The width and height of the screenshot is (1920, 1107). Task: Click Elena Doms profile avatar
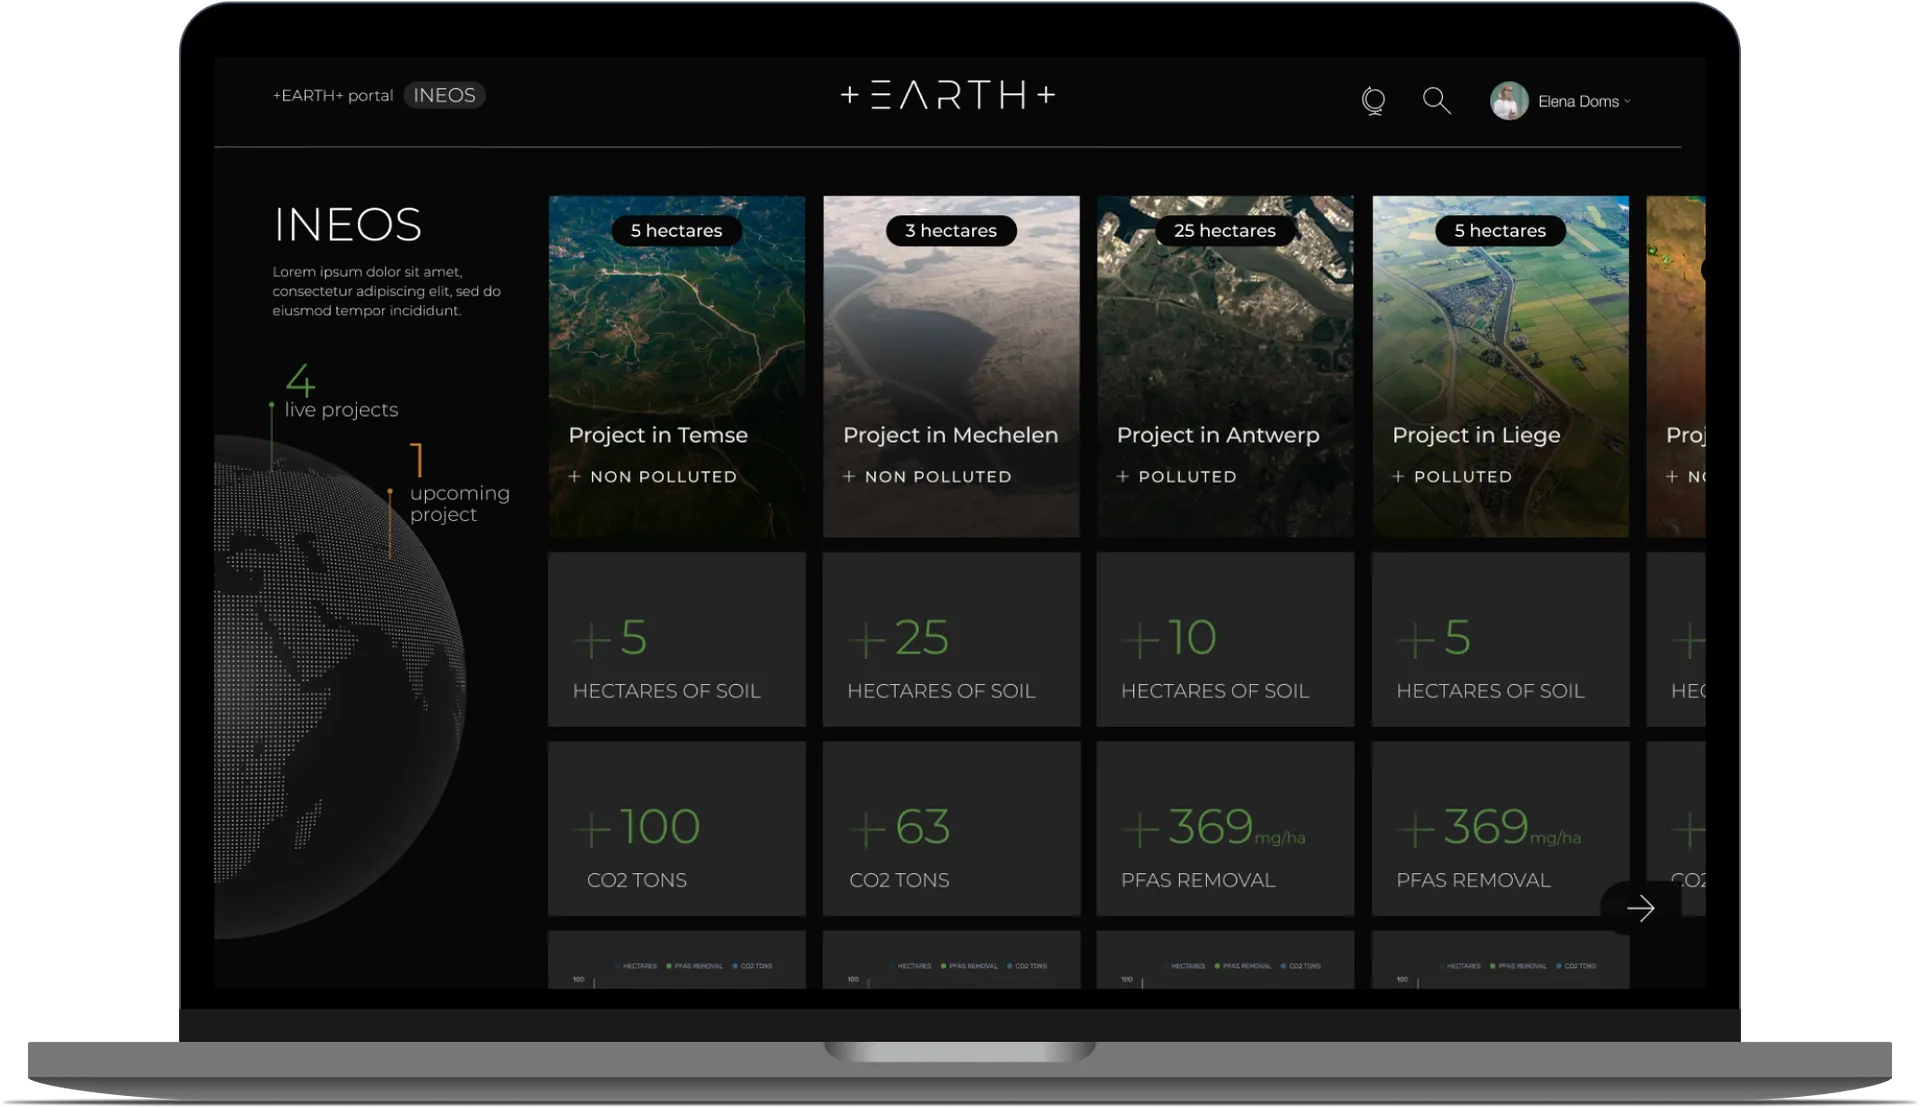1508,101
